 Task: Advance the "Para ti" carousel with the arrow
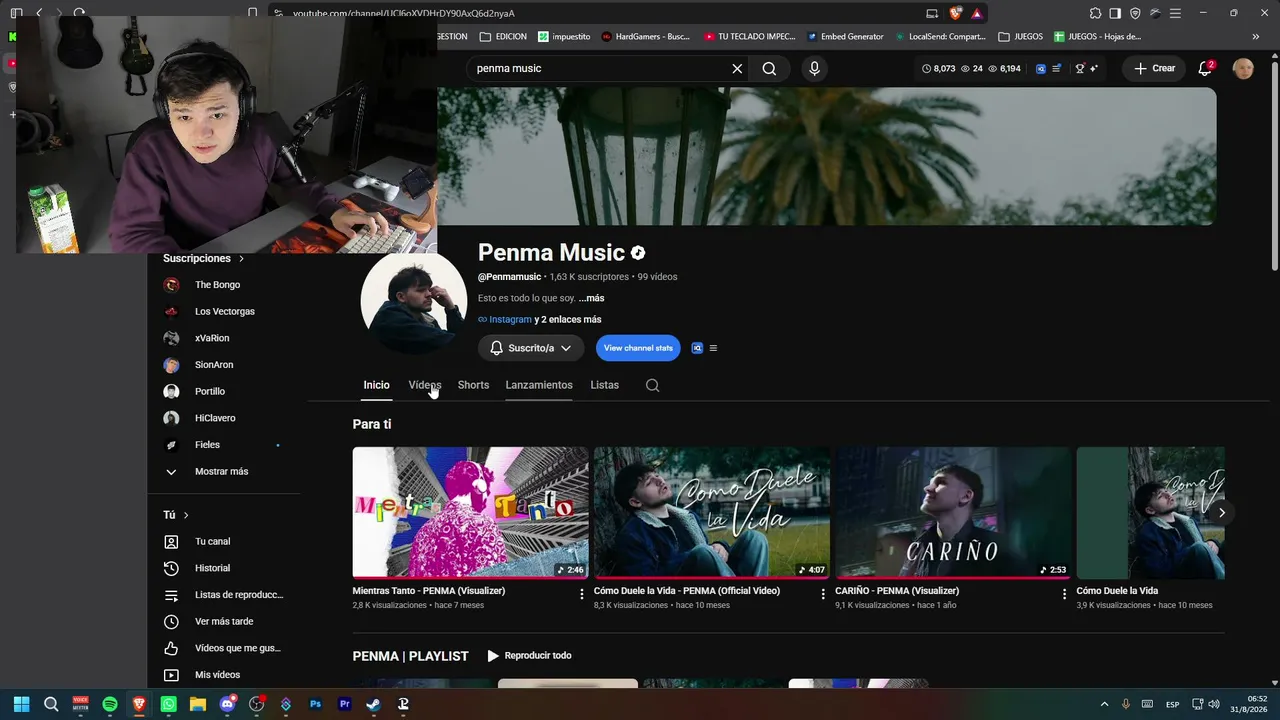(x=1221, y=513)
